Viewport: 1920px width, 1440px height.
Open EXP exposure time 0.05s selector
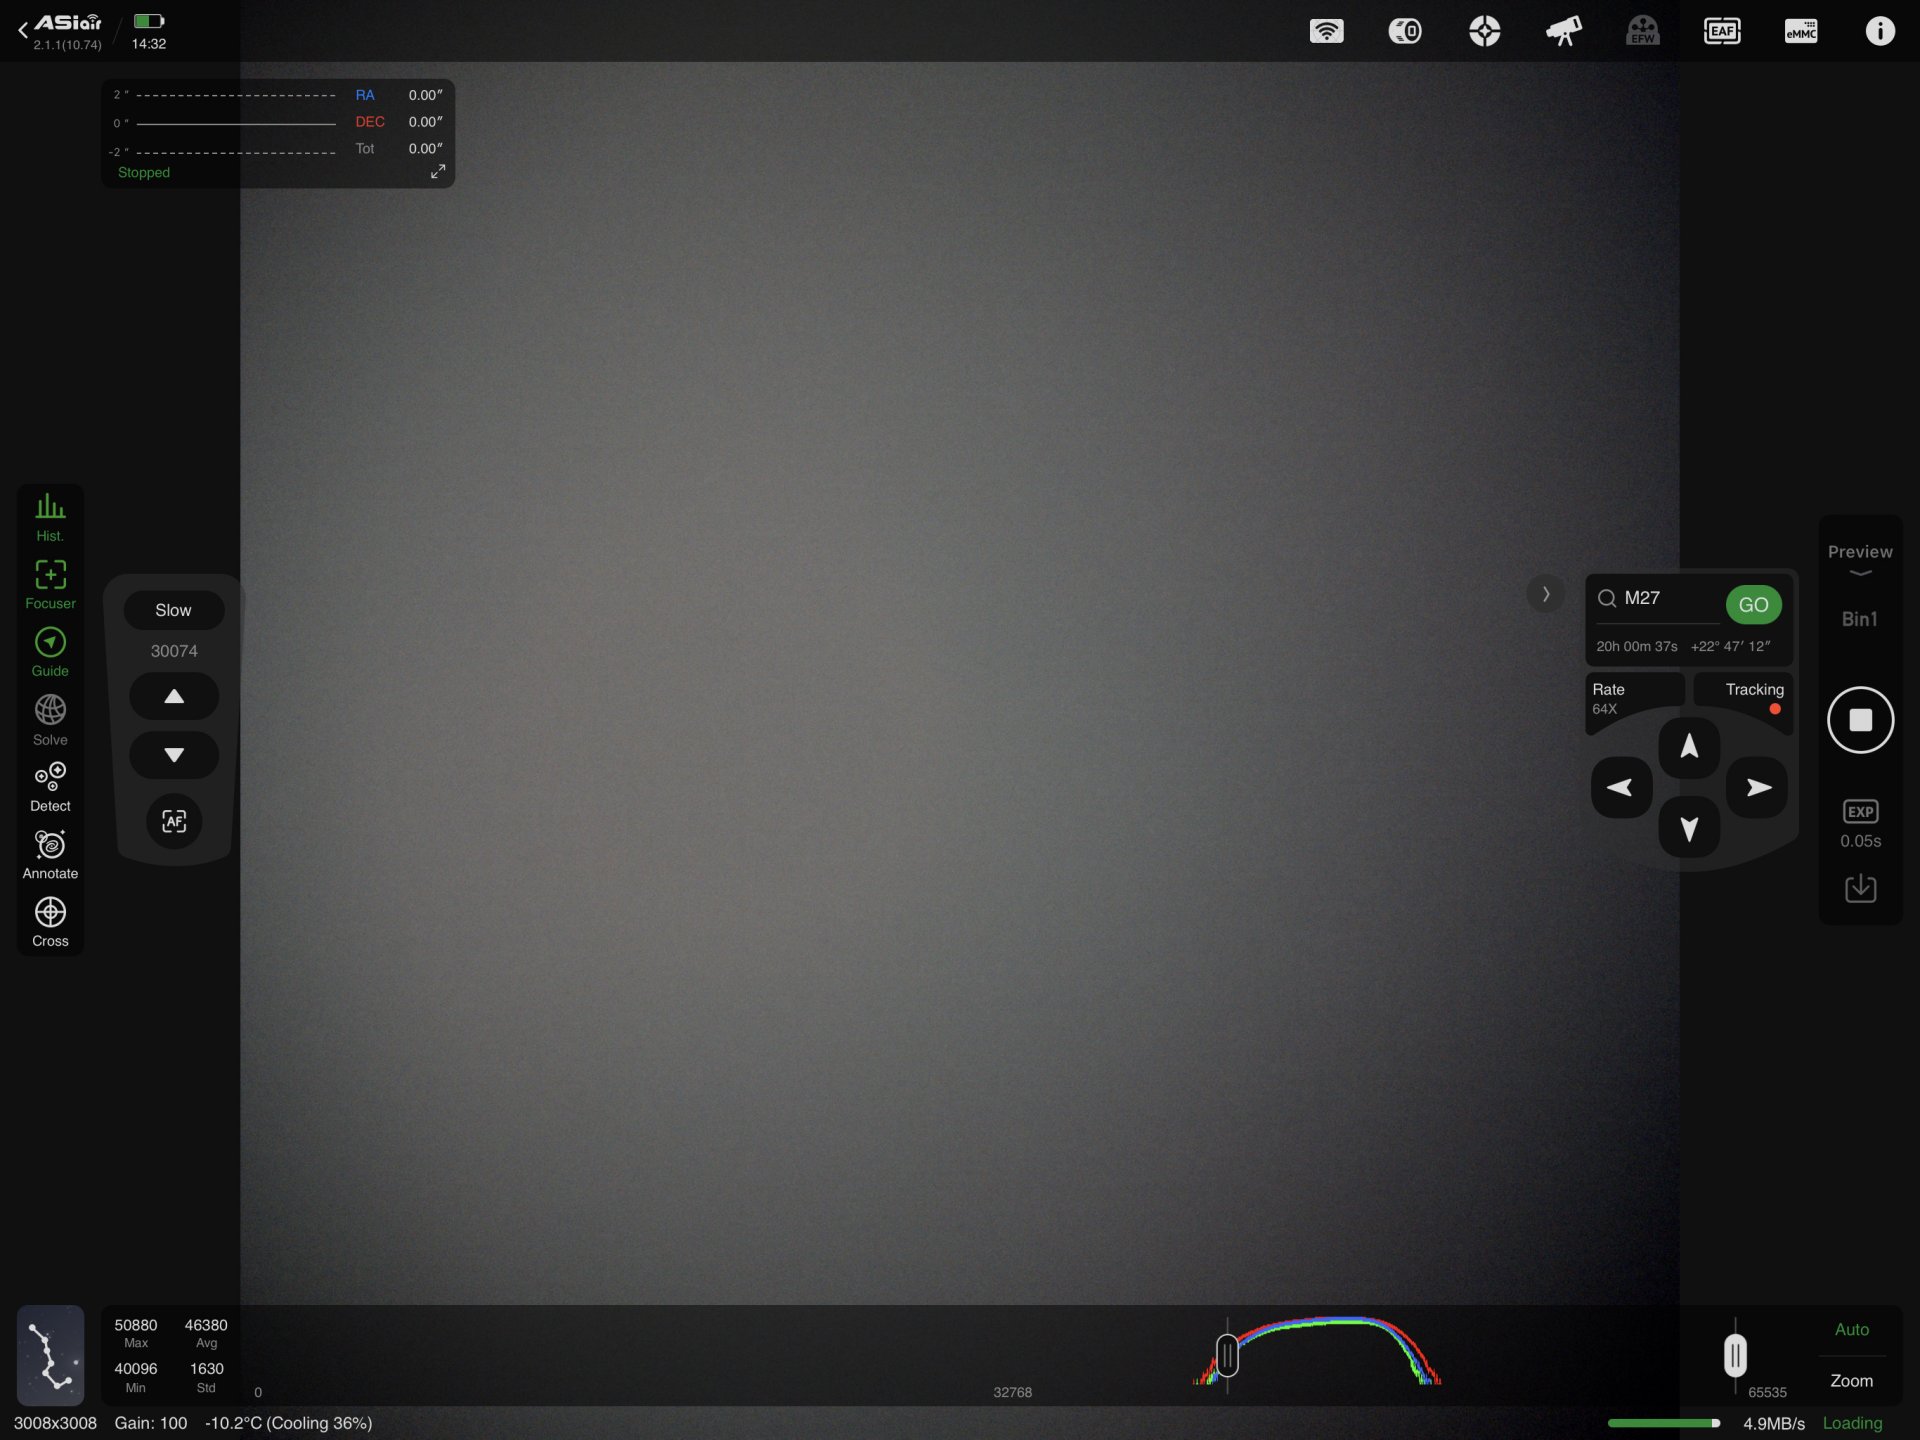coord(1860,824)
